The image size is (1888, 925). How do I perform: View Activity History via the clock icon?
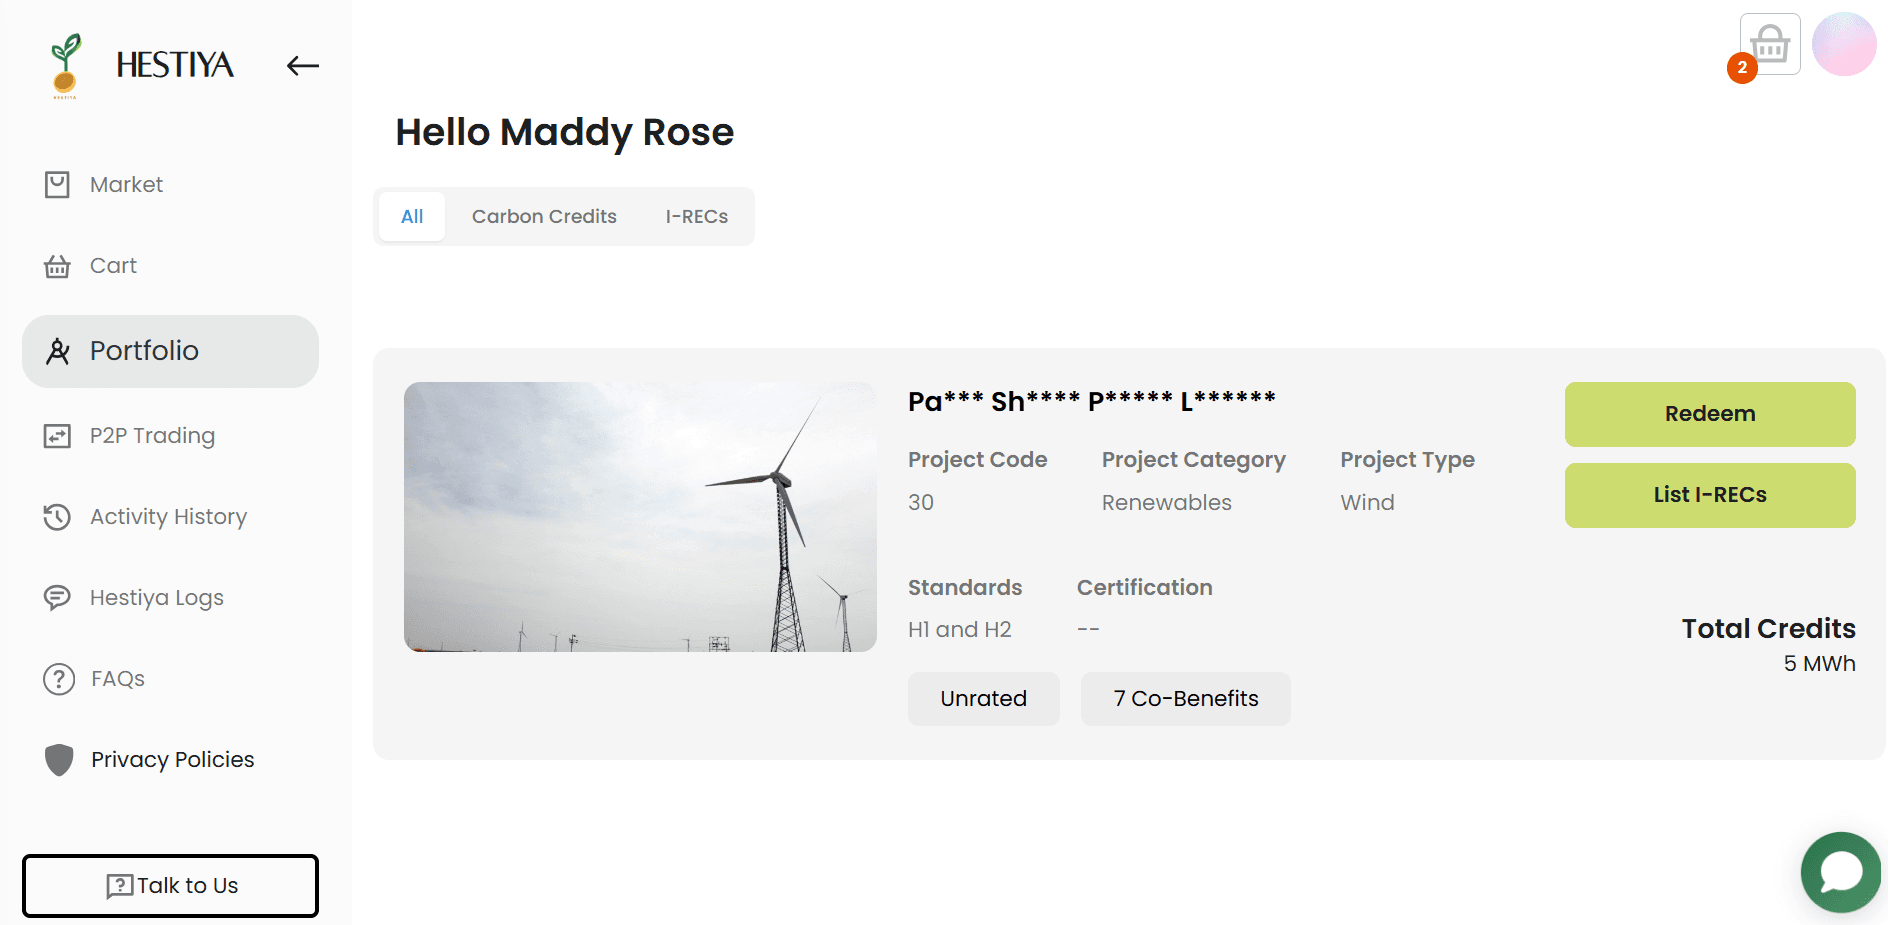(x=56, y=516)
